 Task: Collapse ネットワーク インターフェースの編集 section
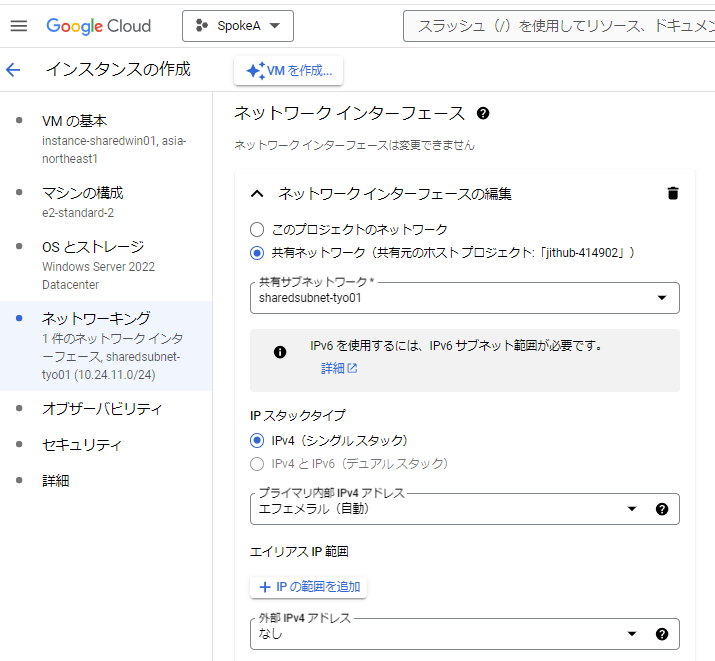258,194
